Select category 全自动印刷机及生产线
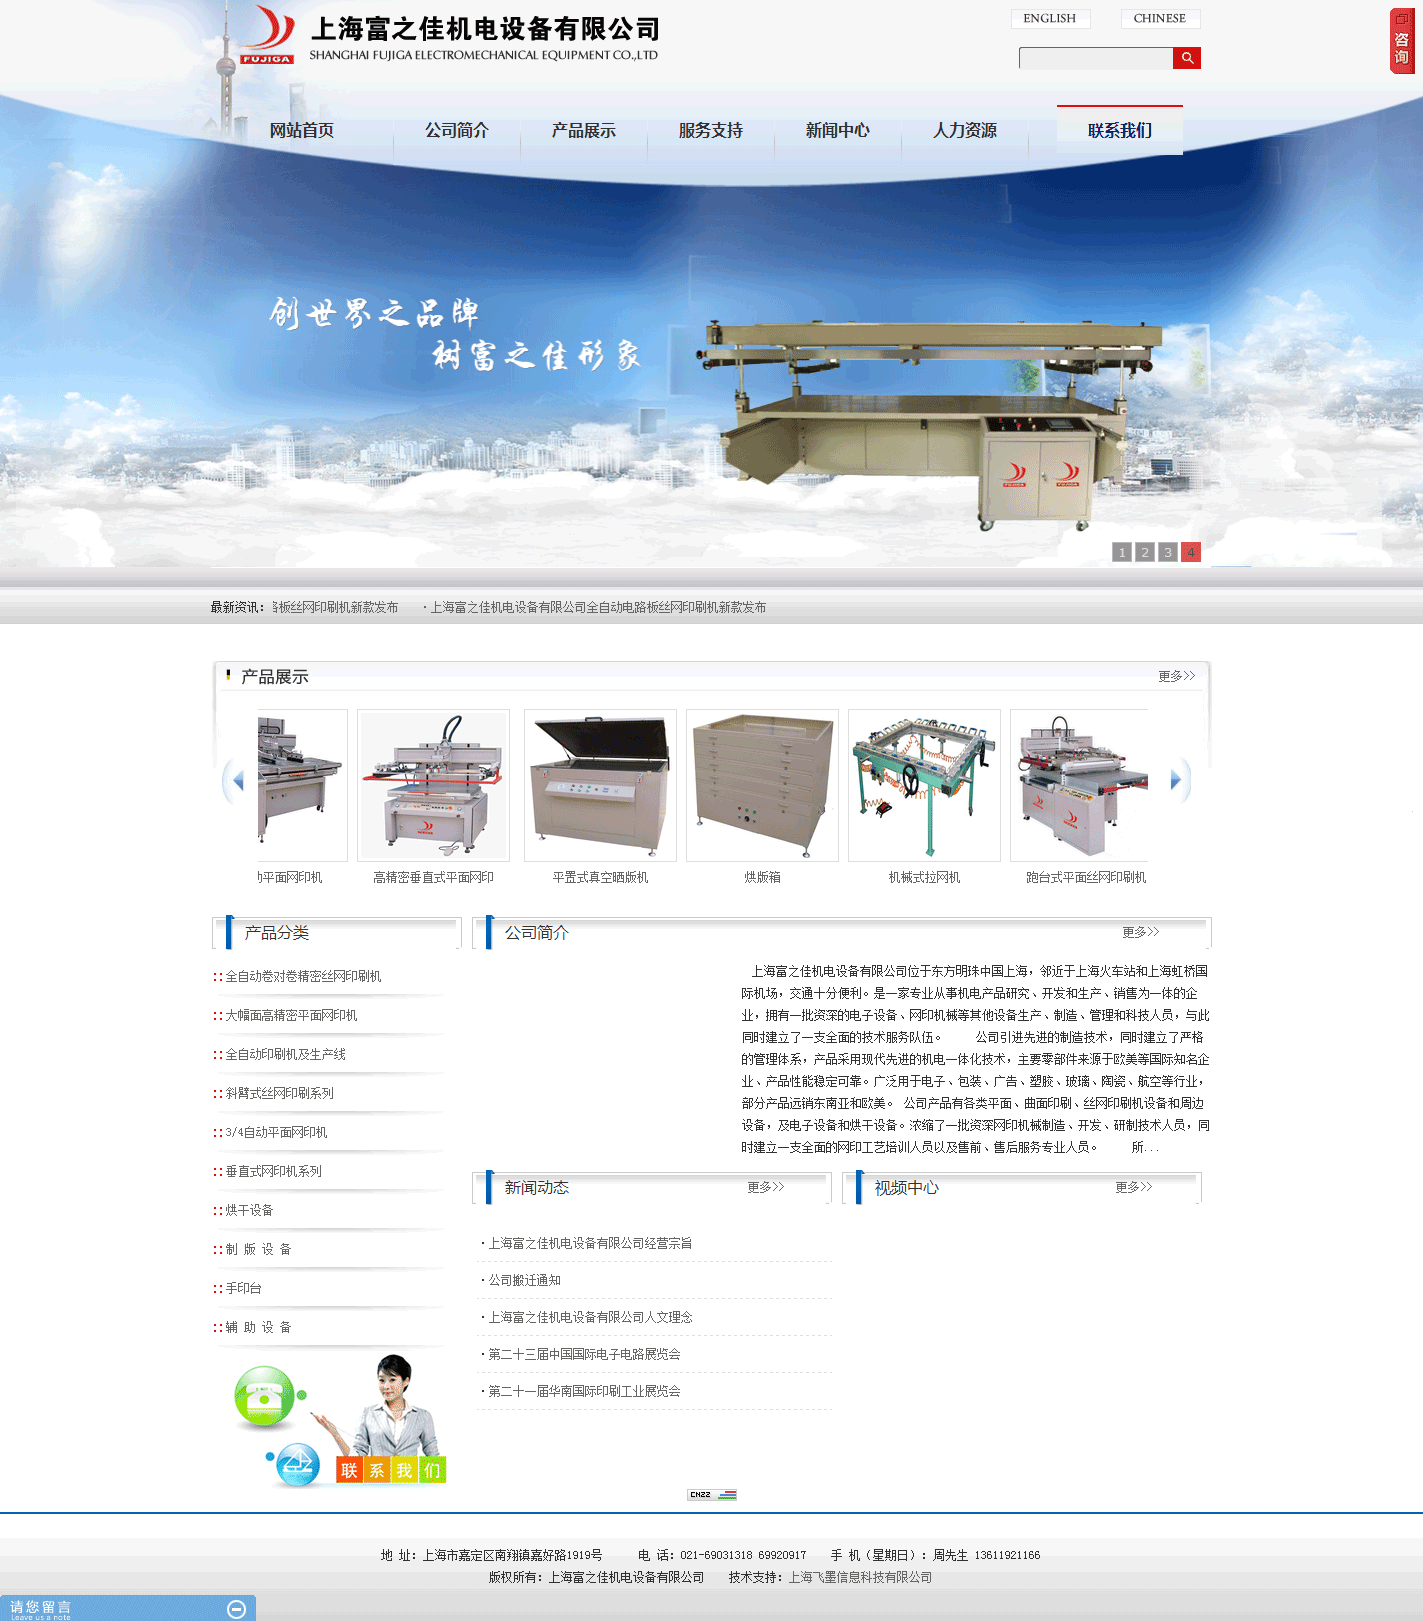Screen dimensions: 1423x1621 tap(285, 1055)
